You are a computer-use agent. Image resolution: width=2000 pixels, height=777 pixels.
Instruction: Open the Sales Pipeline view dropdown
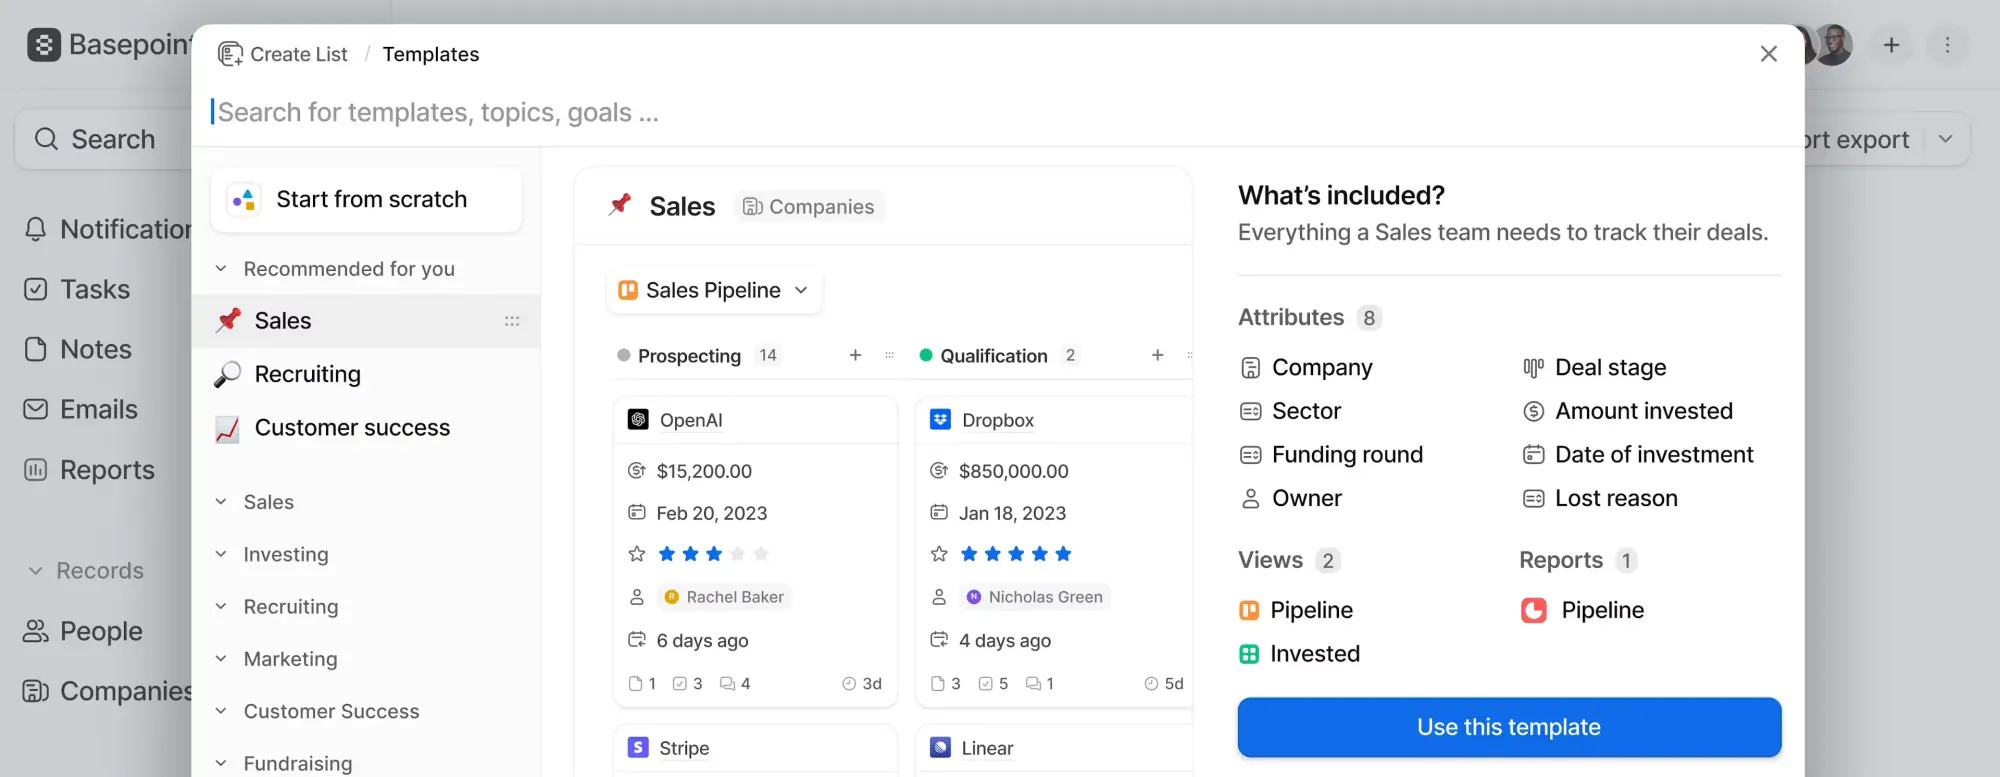714,290
